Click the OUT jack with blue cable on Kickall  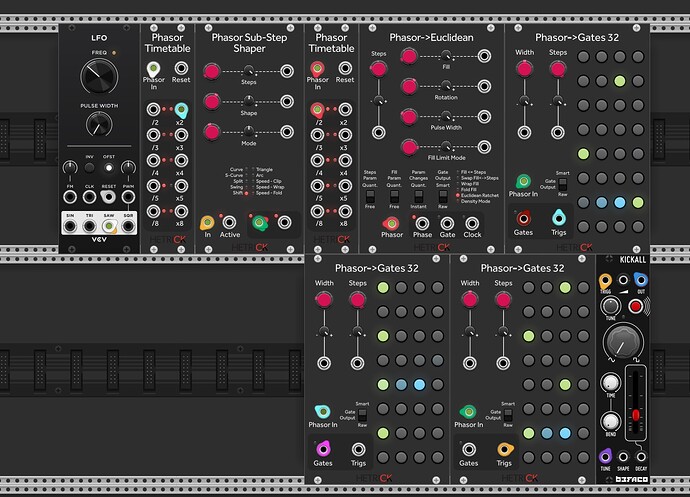click(x=641, y=280)
